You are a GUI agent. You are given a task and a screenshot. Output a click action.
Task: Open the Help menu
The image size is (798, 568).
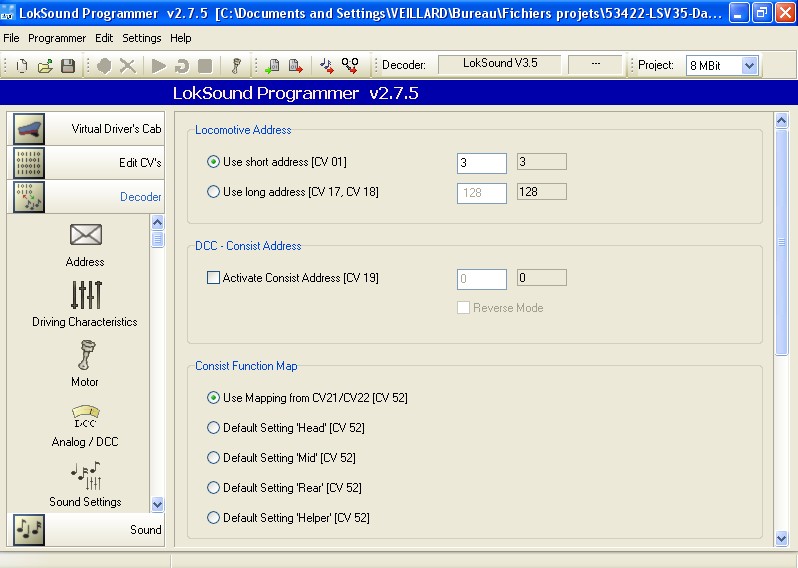181,38
